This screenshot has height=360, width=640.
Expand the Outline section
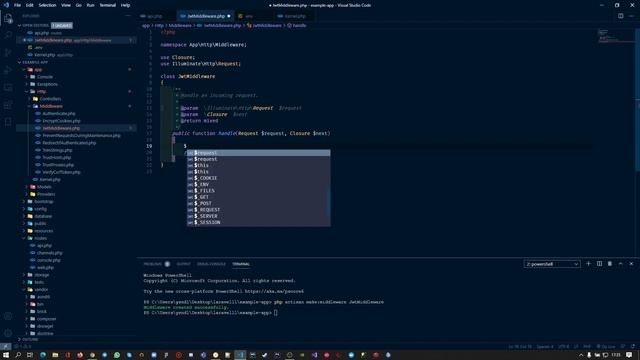coord(31,339)
